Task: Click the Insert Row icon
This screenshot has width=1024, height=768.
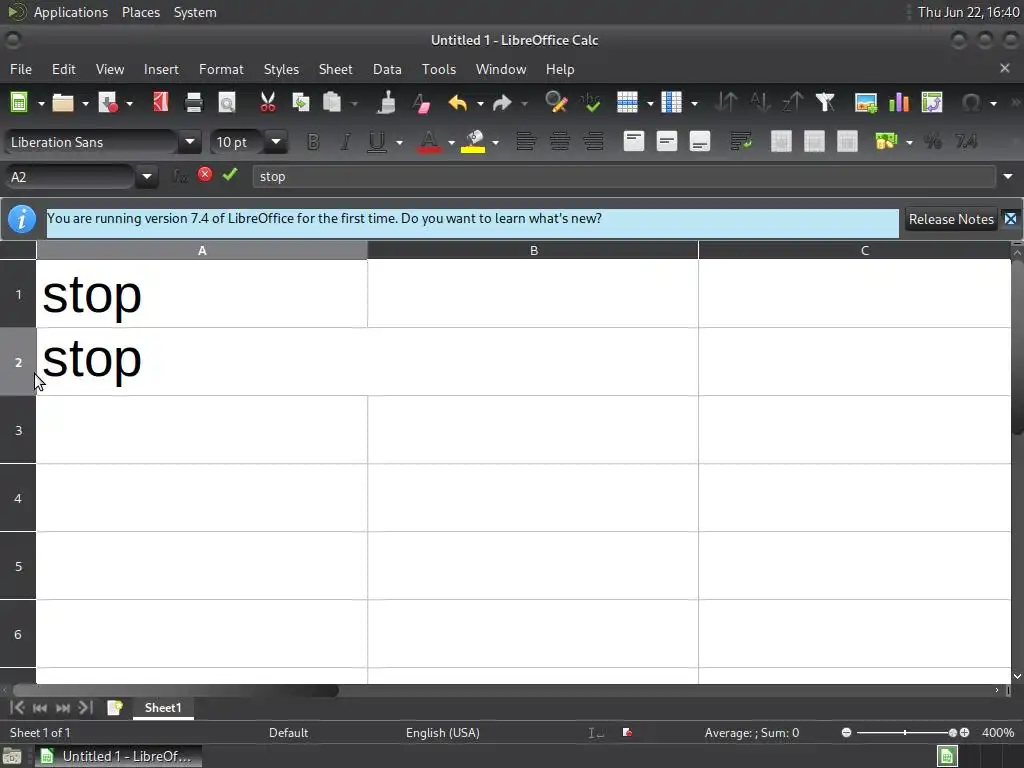Action: click(627, 103)
